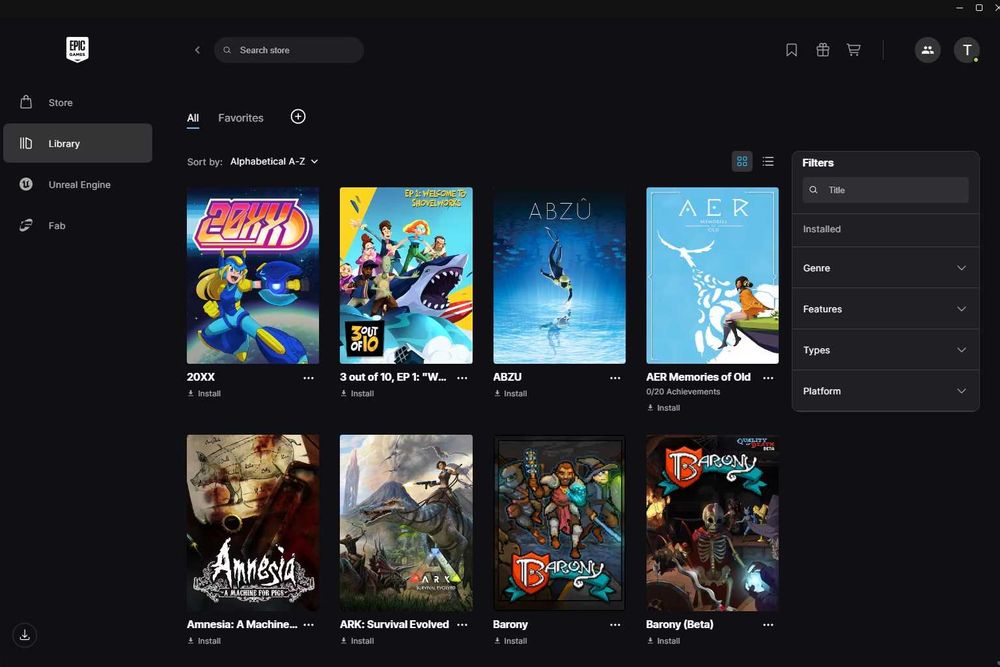Expand the Platform filter
This screenshot has height=667, width=1000.
coord(885,391)
